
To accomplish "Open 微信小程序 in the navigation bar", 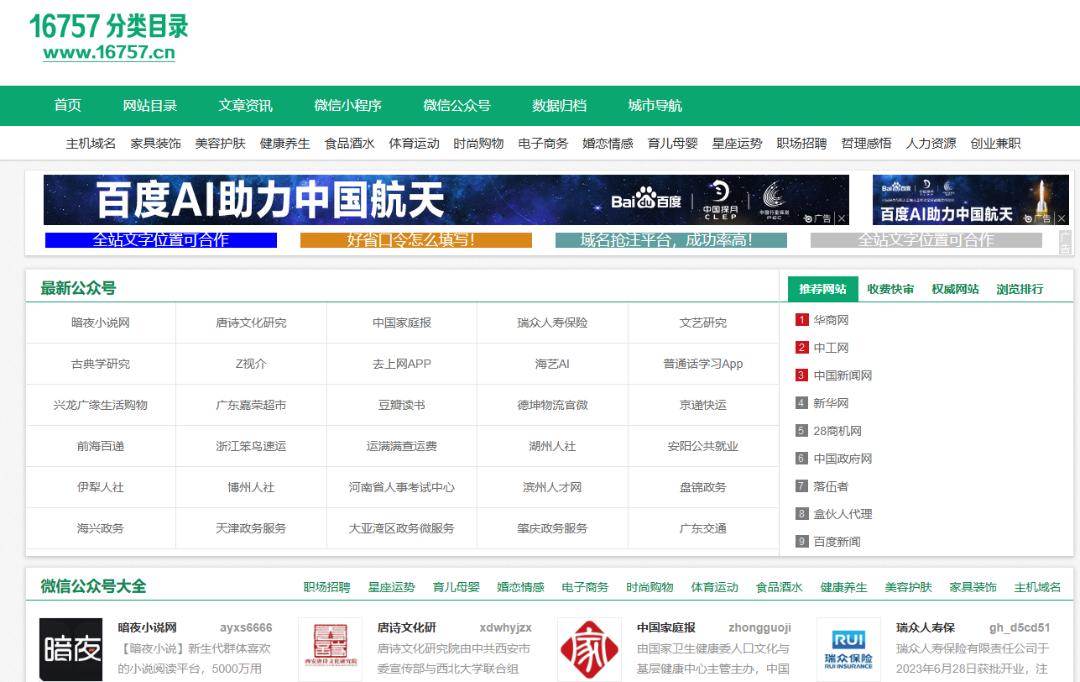I will pyautogui.click(x=348, y=105).
